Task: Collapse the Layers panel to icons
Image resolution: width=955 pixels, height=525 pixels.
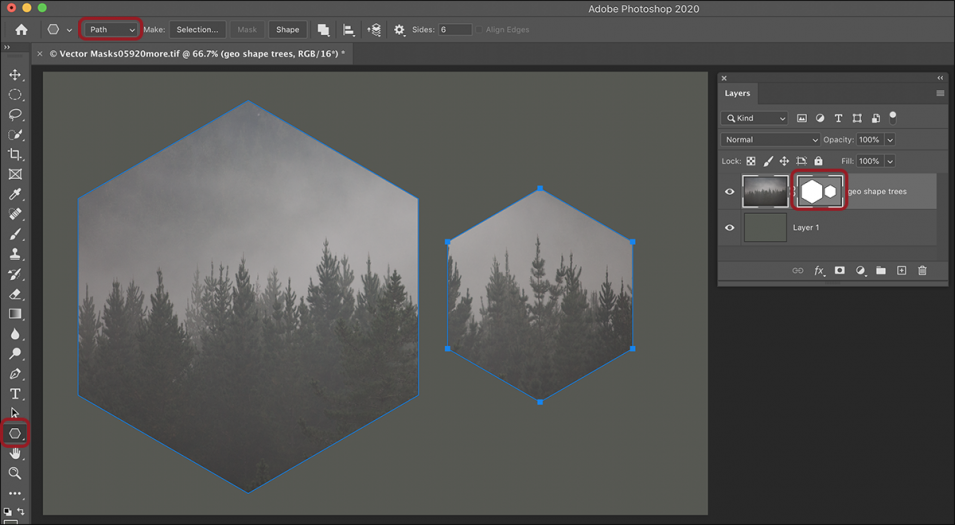Action: click(940, 78)
